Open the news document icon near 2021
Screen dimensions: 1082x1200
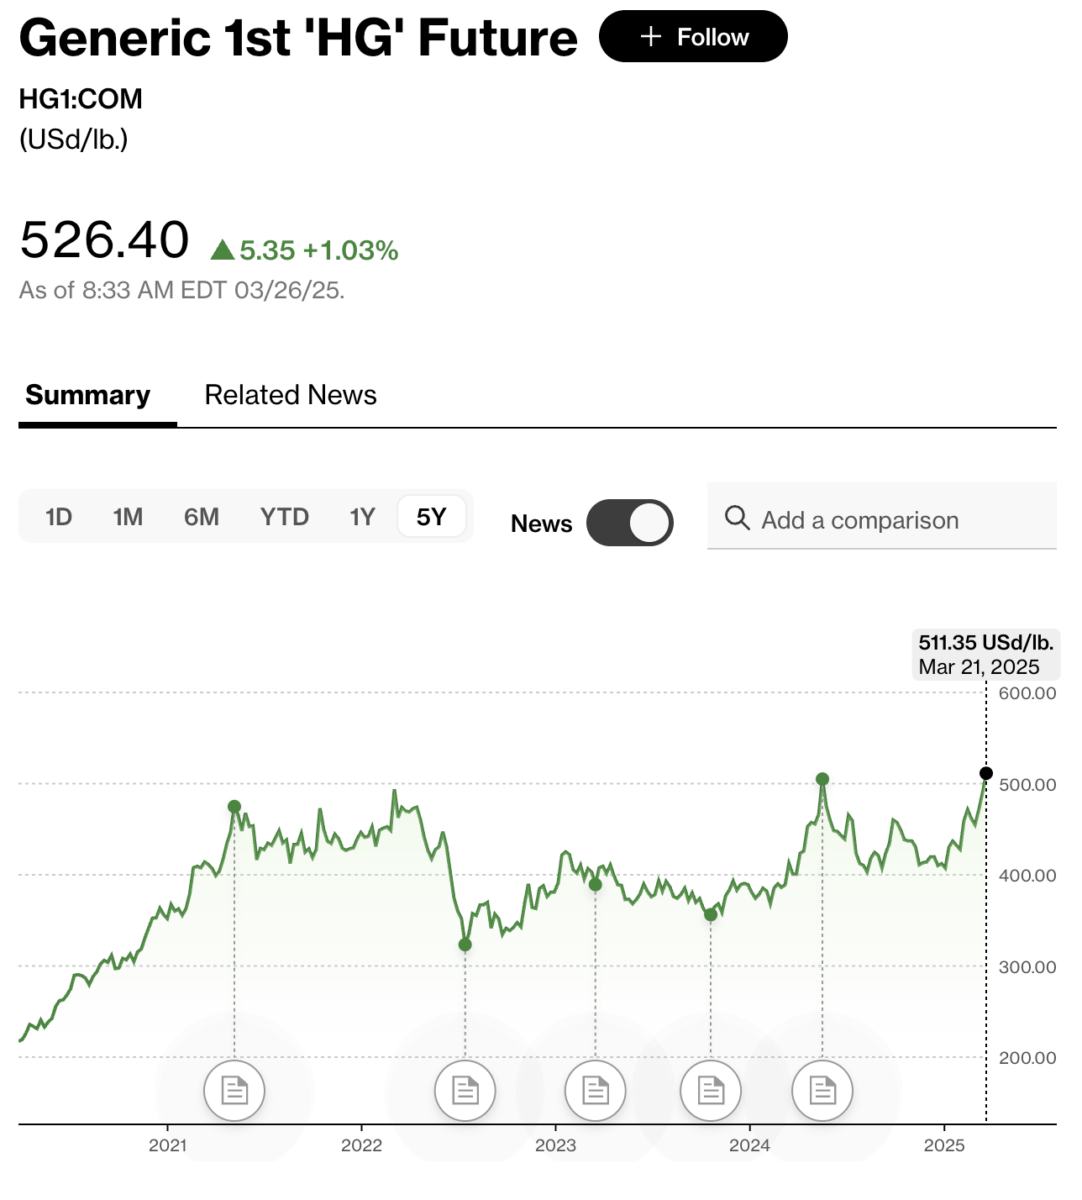point(234,1090)
